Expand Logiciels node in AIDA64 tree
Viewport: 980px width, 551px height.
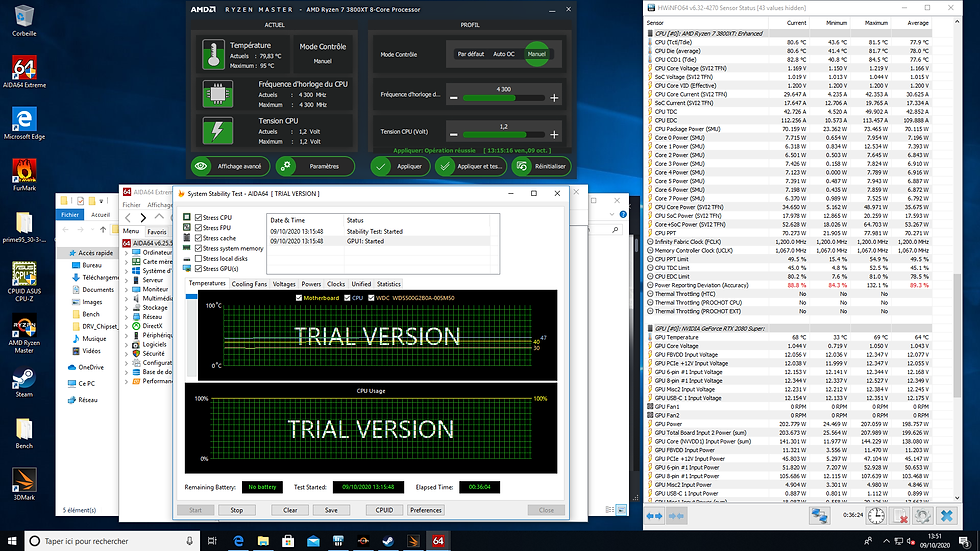[x=127, y=344]
